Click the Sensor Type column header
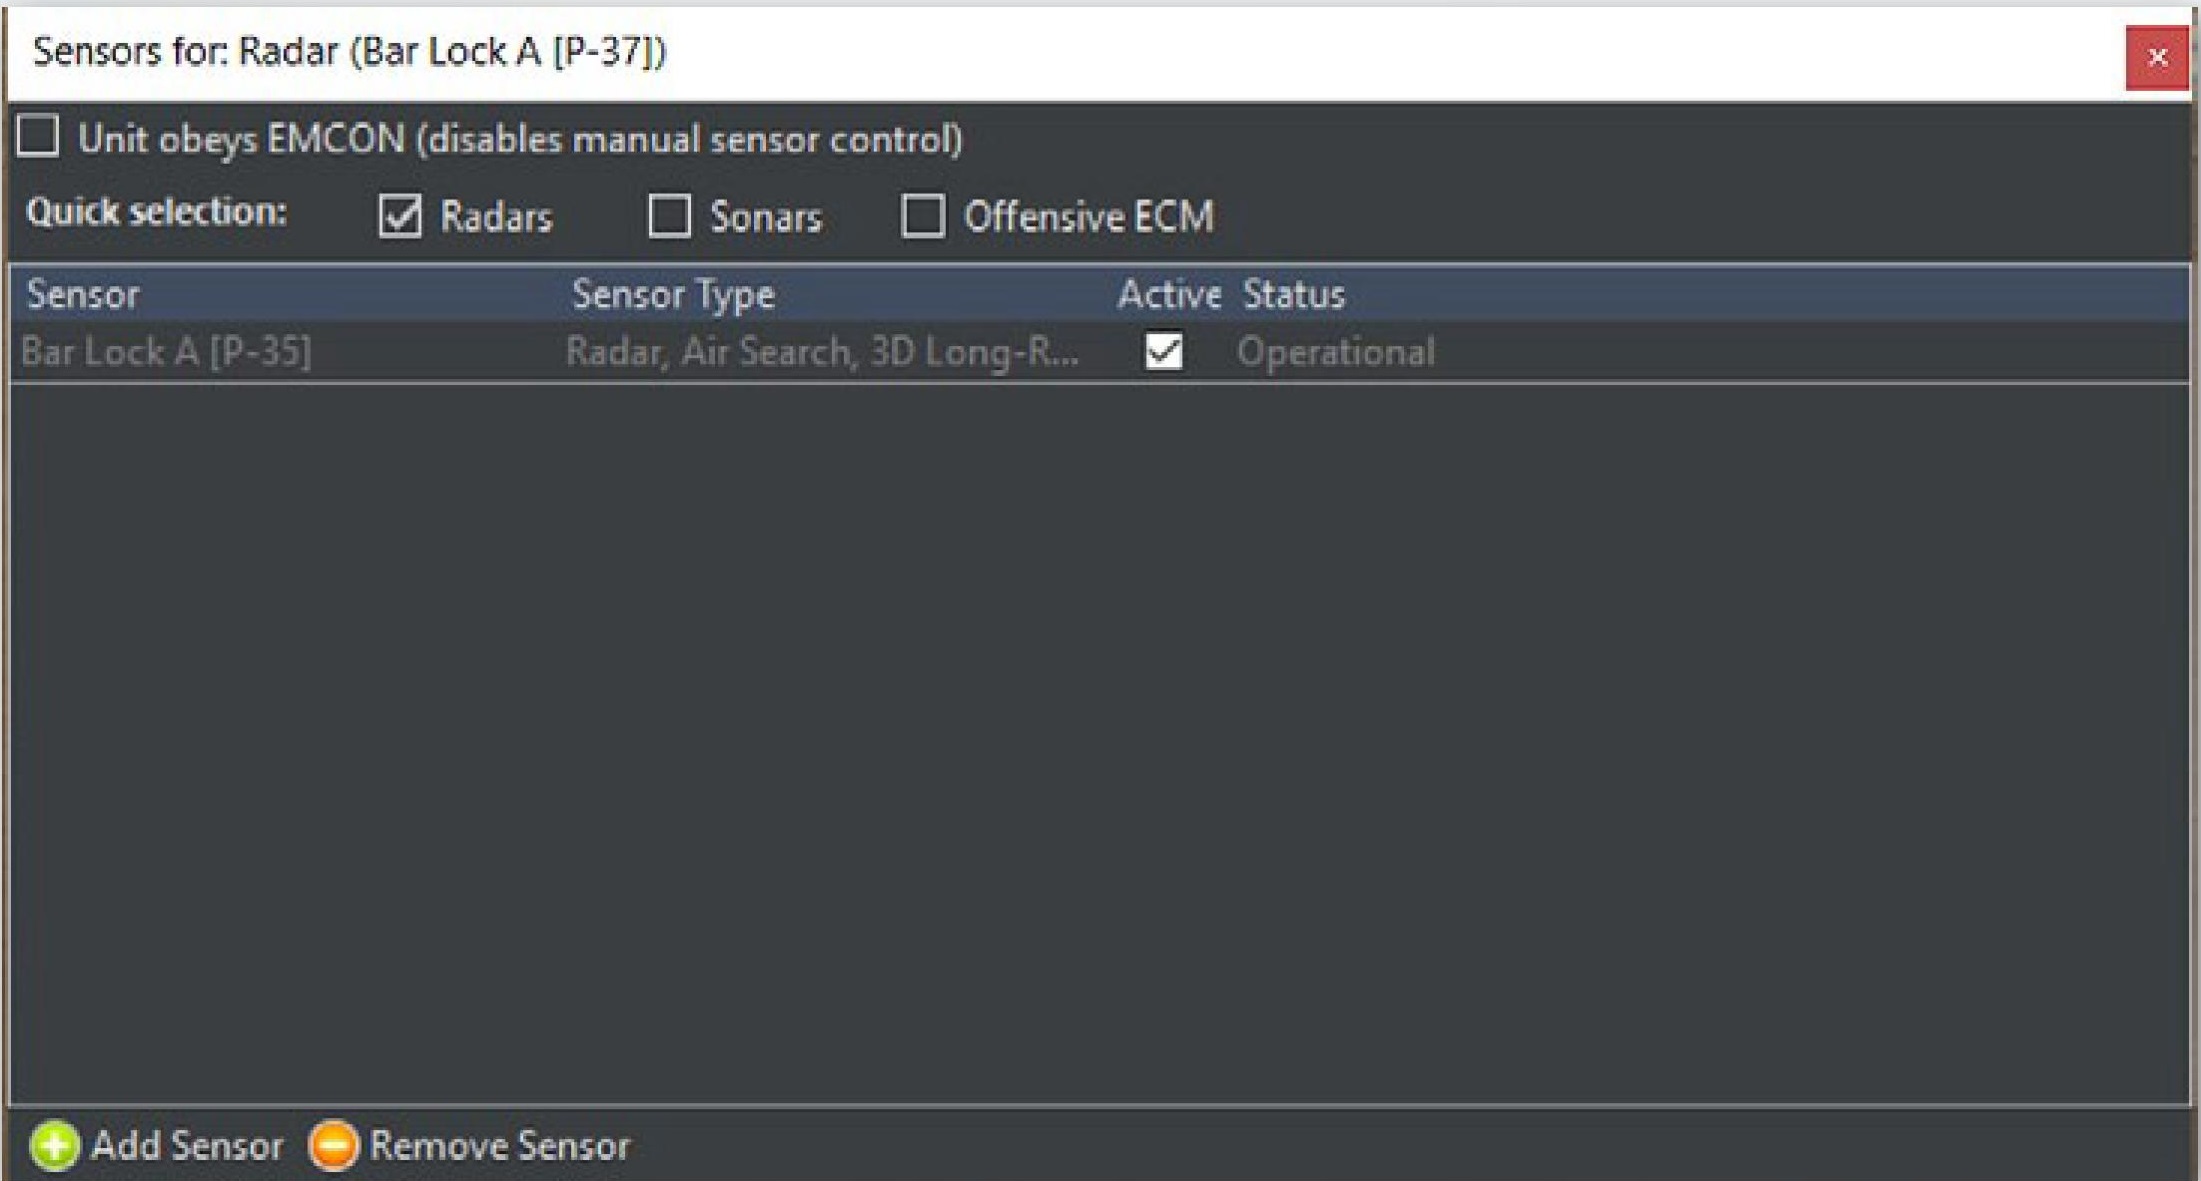The image size is (2201, 1181). (x=673, y=294)
